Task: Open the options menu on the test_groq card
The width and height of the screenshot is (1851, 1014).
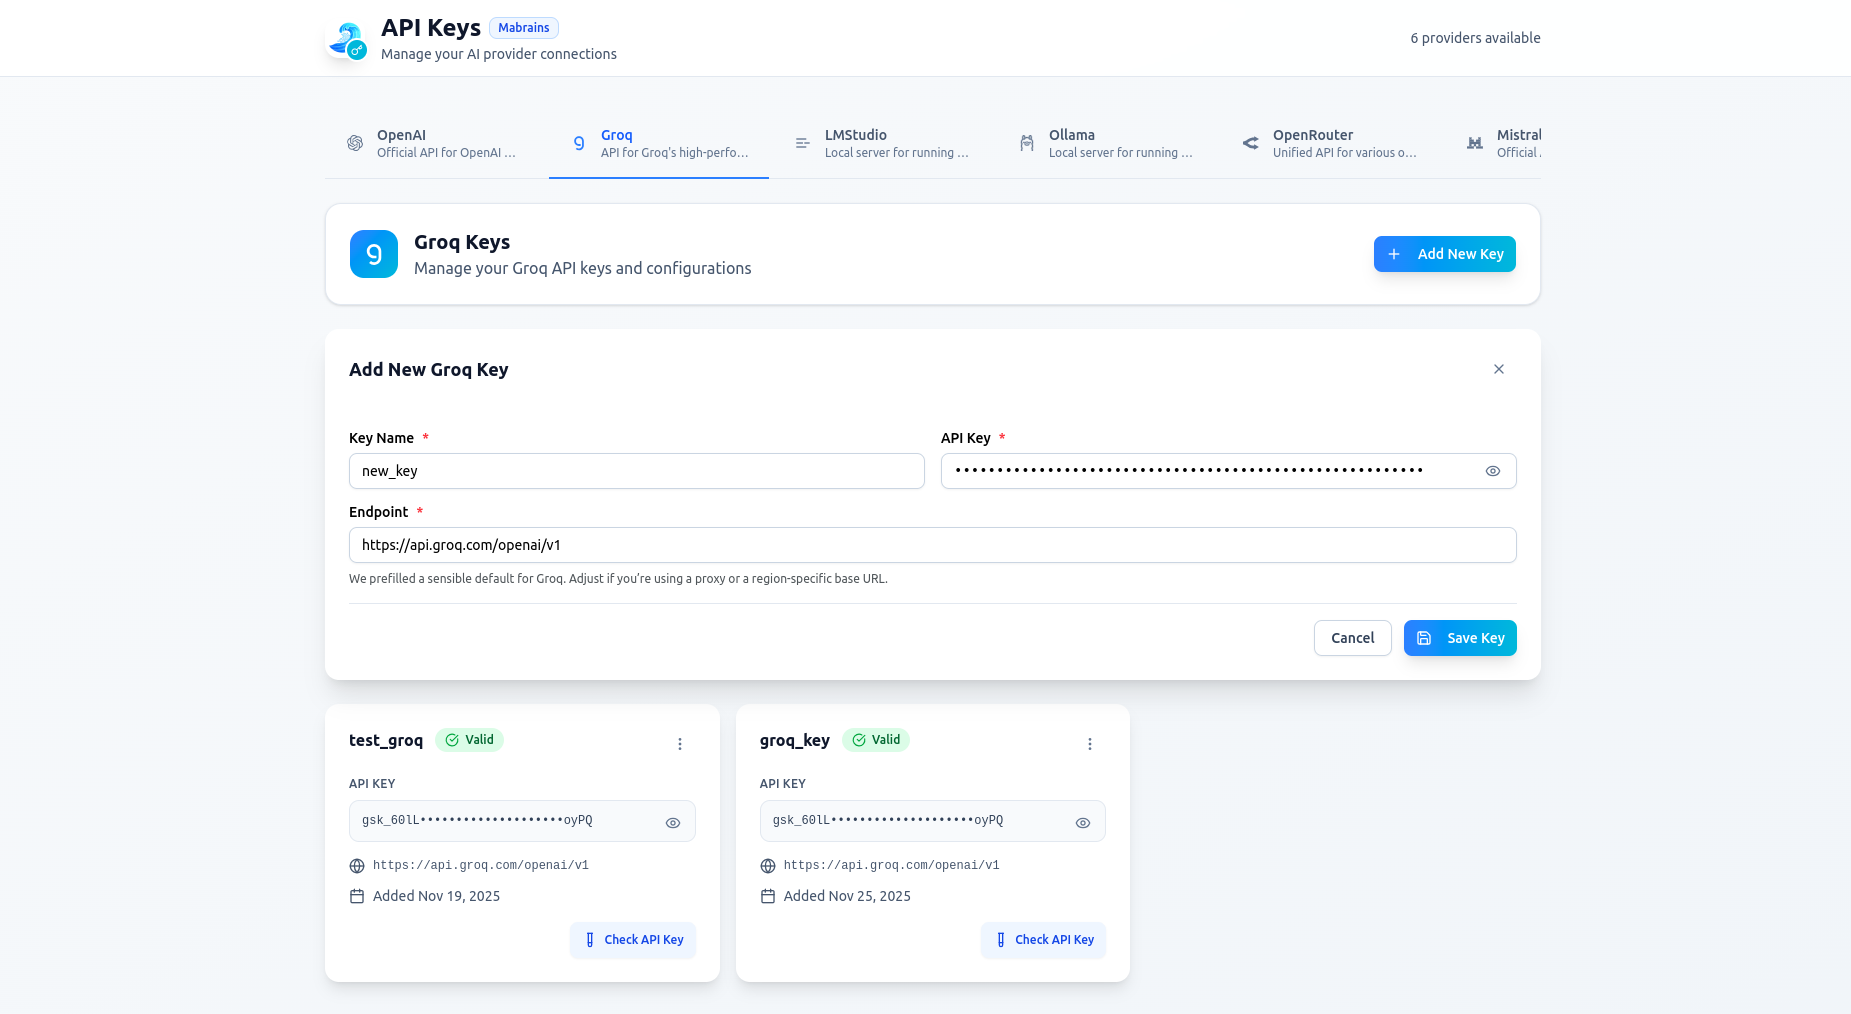Action: 680,744
